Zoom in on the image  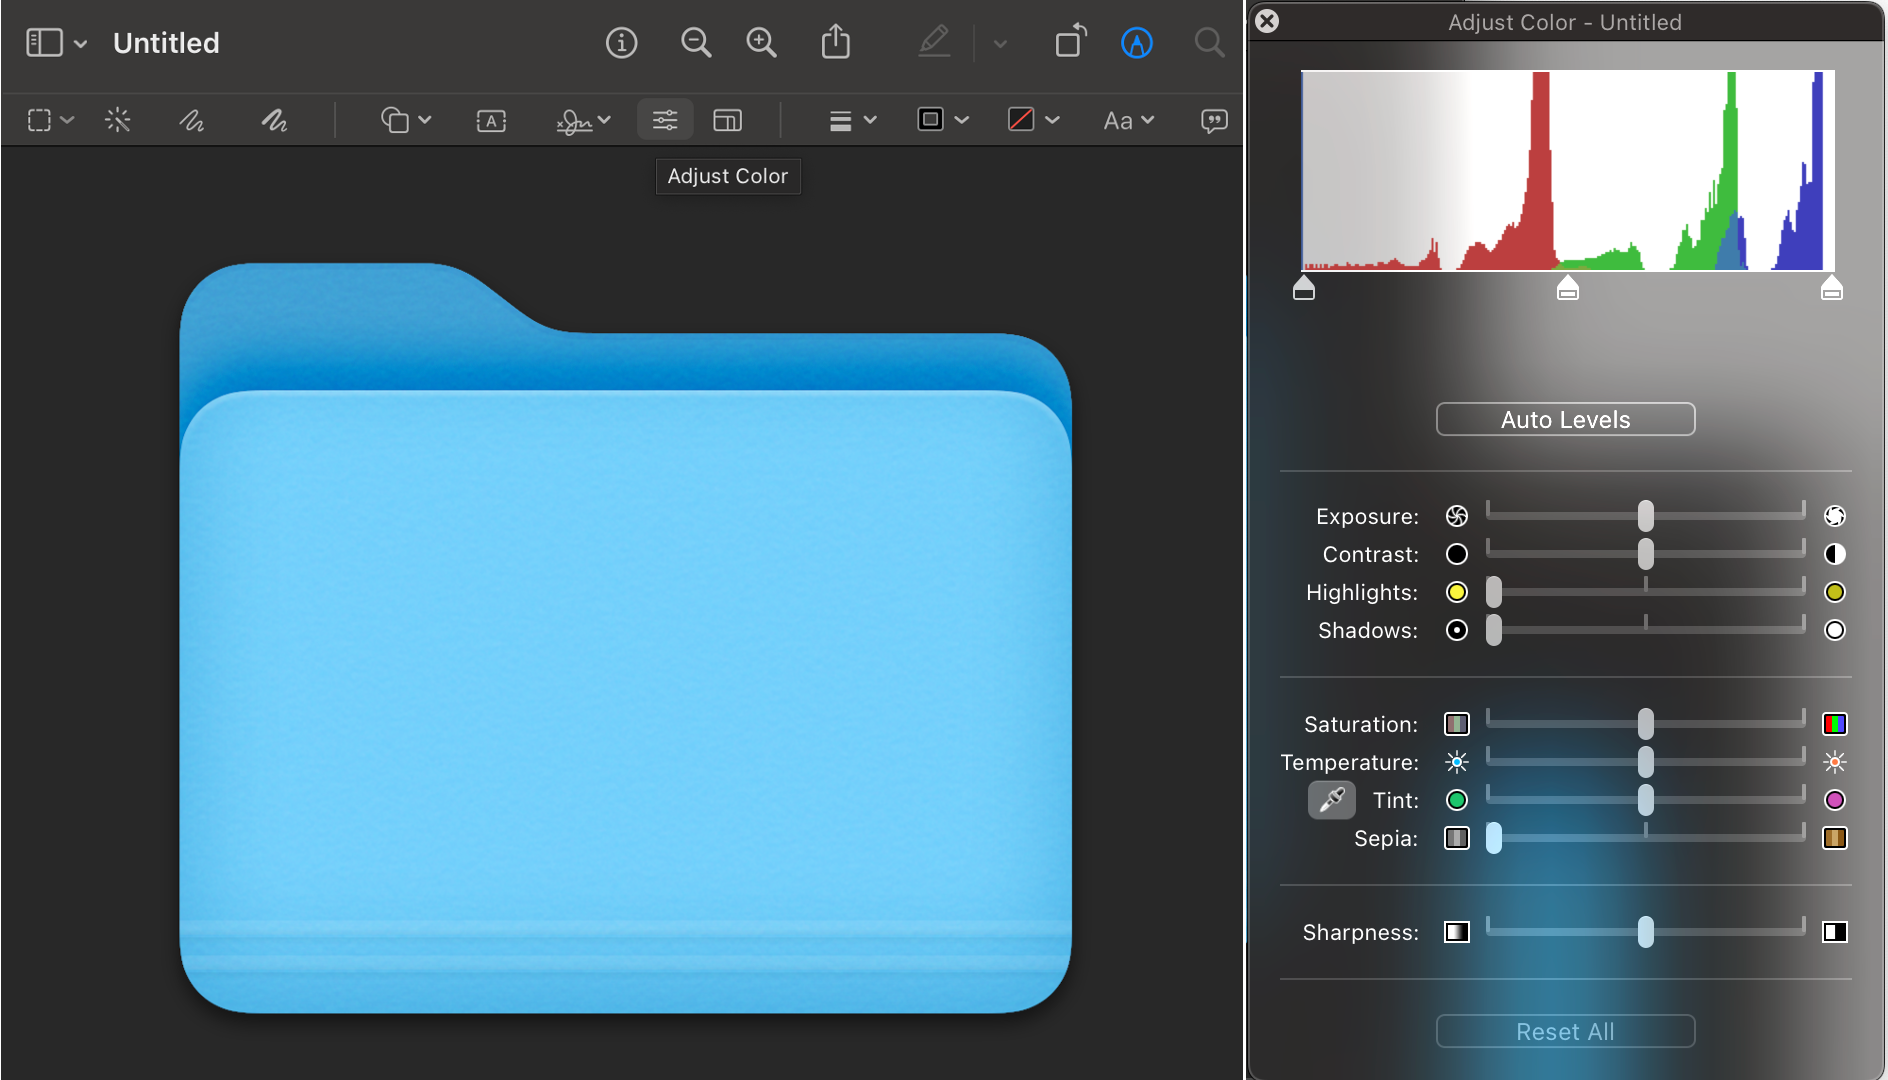pyautogui.click(x=762, y=43)
